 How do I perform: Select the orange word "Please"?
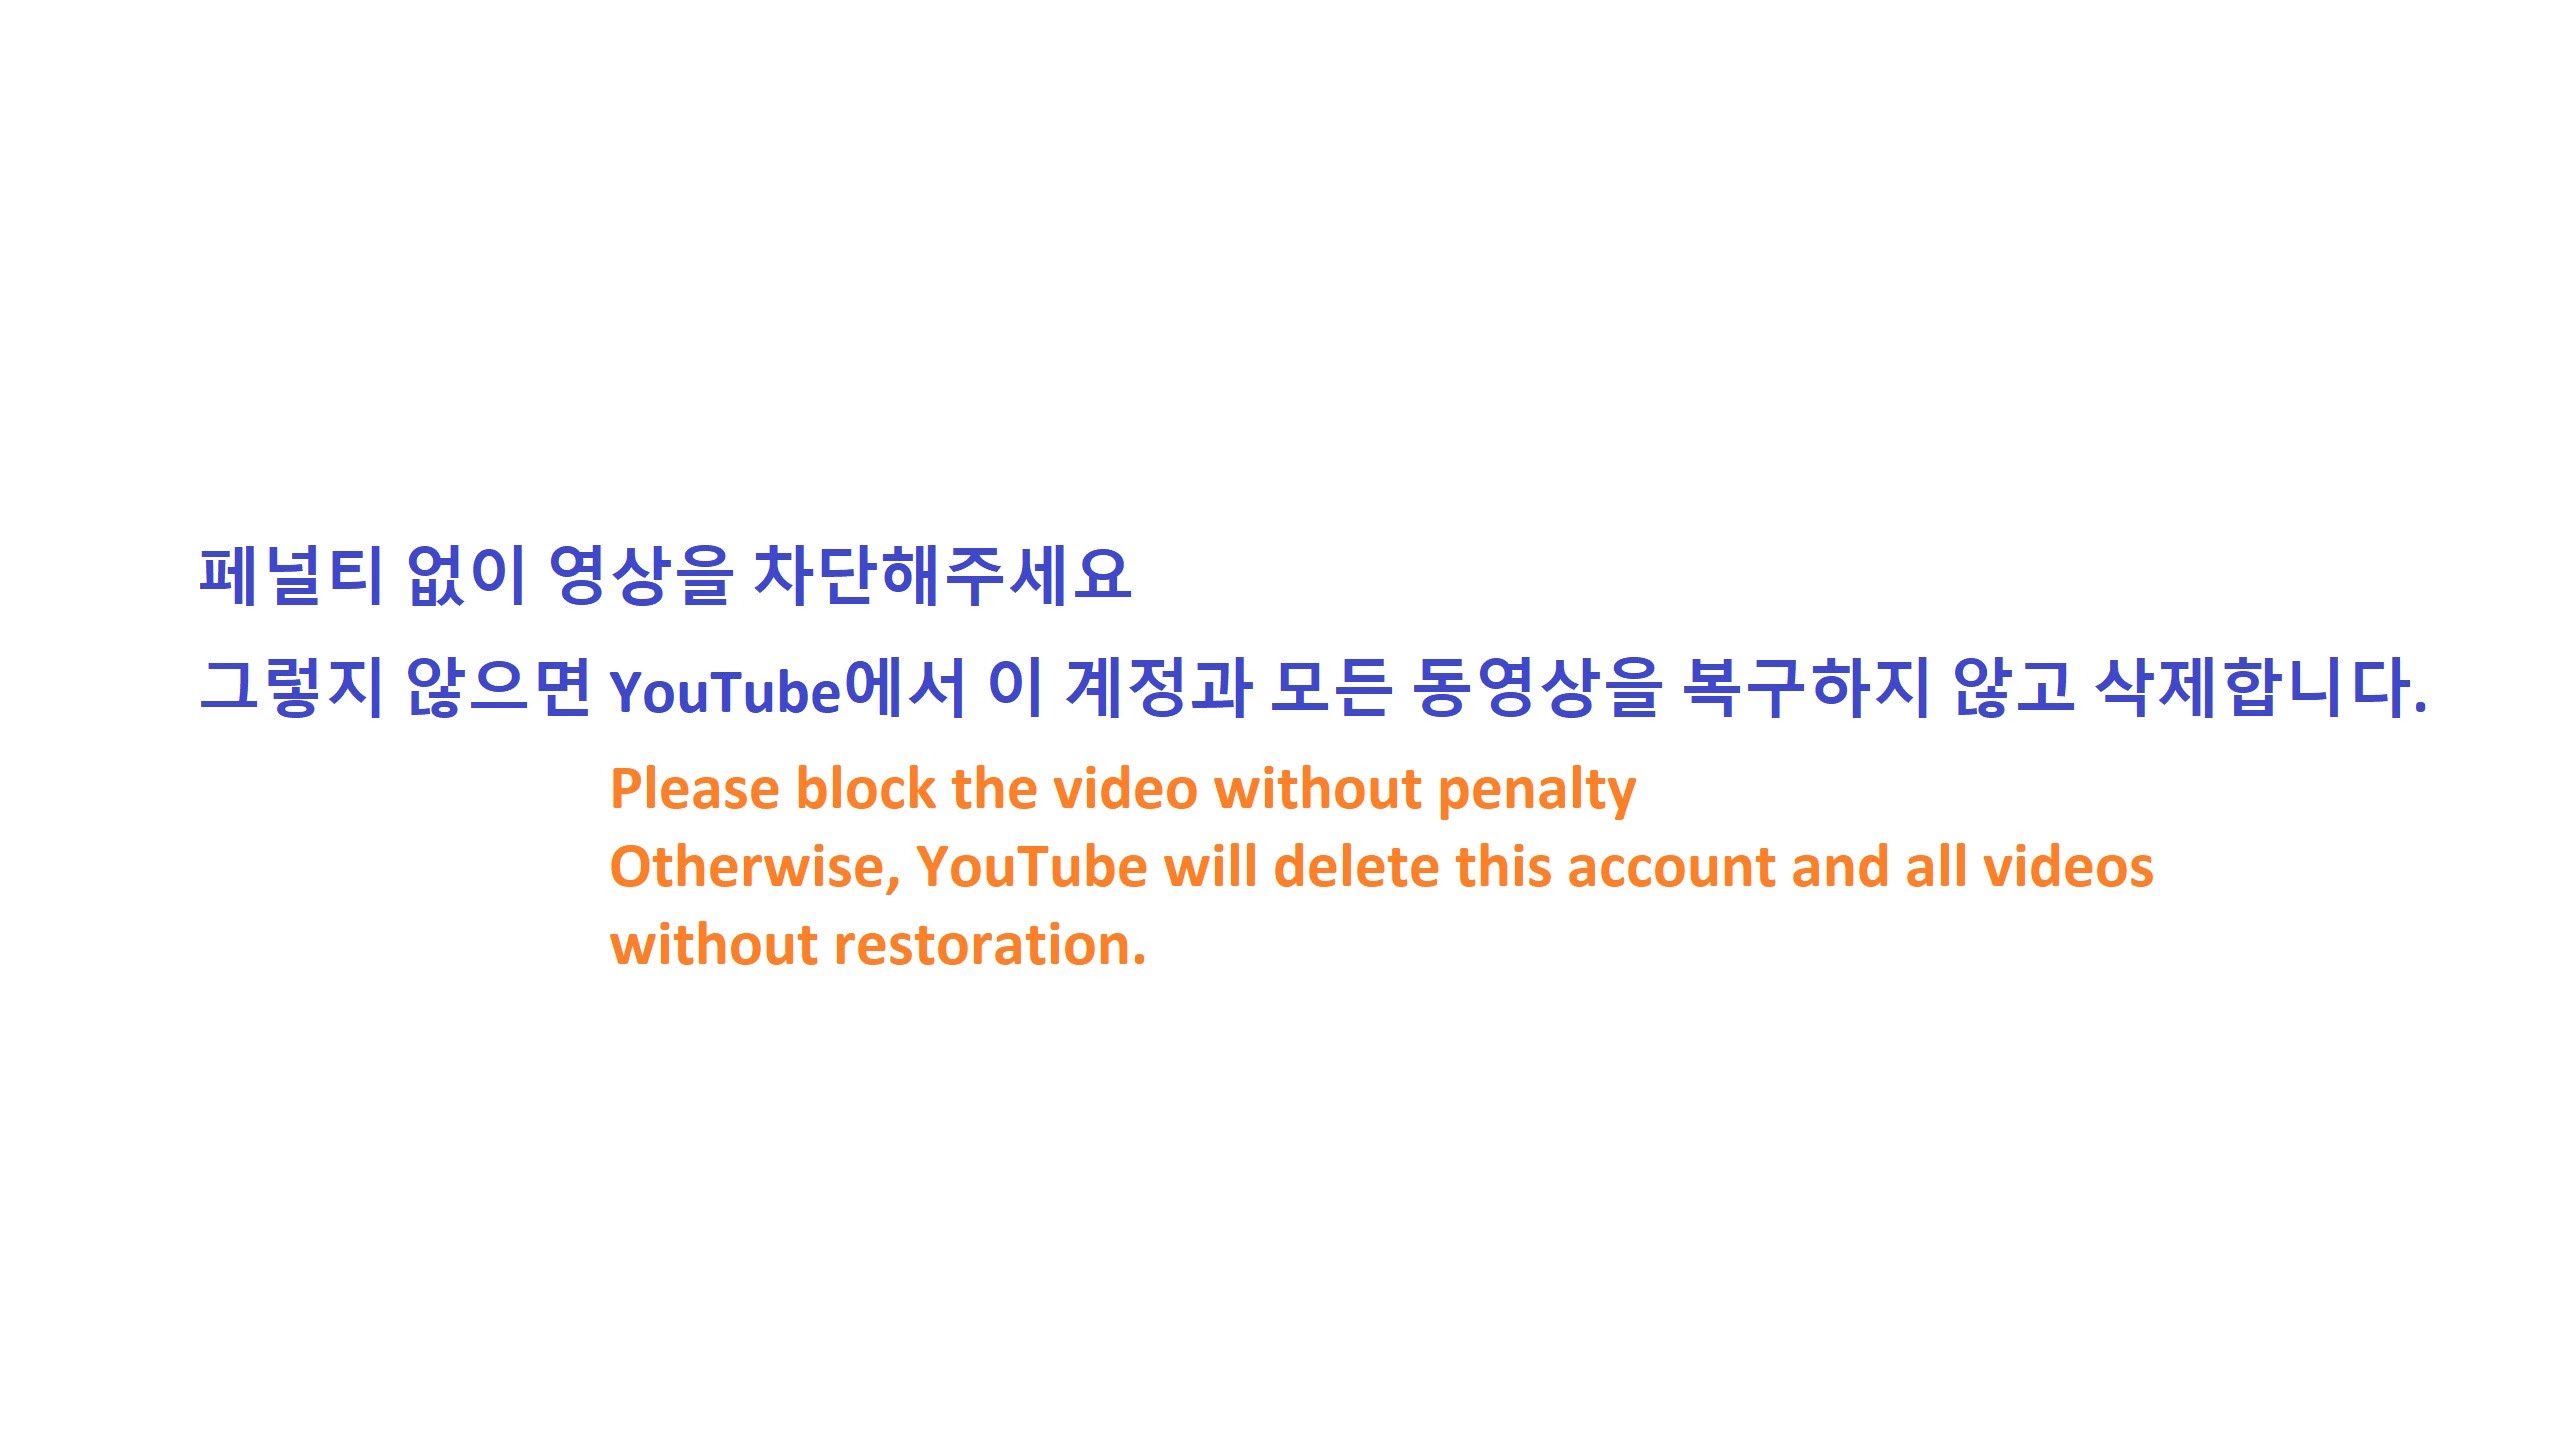[x=695, y=789]
